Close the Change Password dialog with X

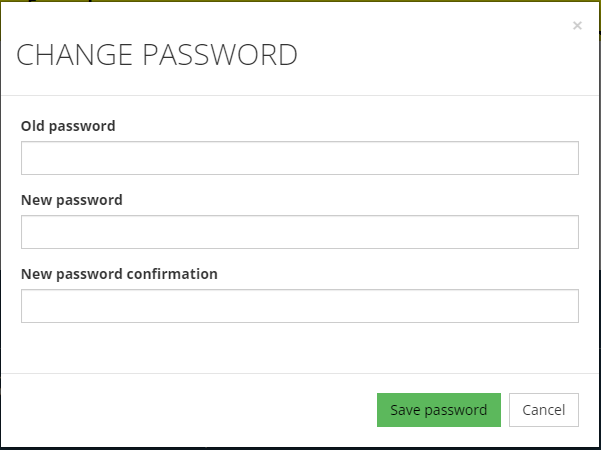coord(577,26)
